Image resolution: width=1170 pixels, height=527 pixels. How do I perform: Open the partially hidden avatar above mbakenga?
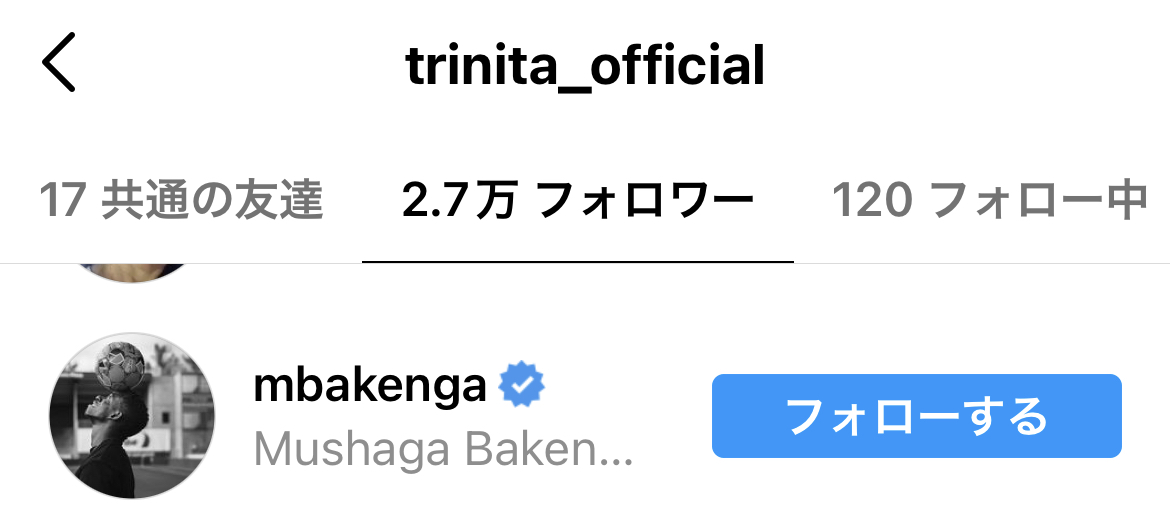click(x=132, y=273)
